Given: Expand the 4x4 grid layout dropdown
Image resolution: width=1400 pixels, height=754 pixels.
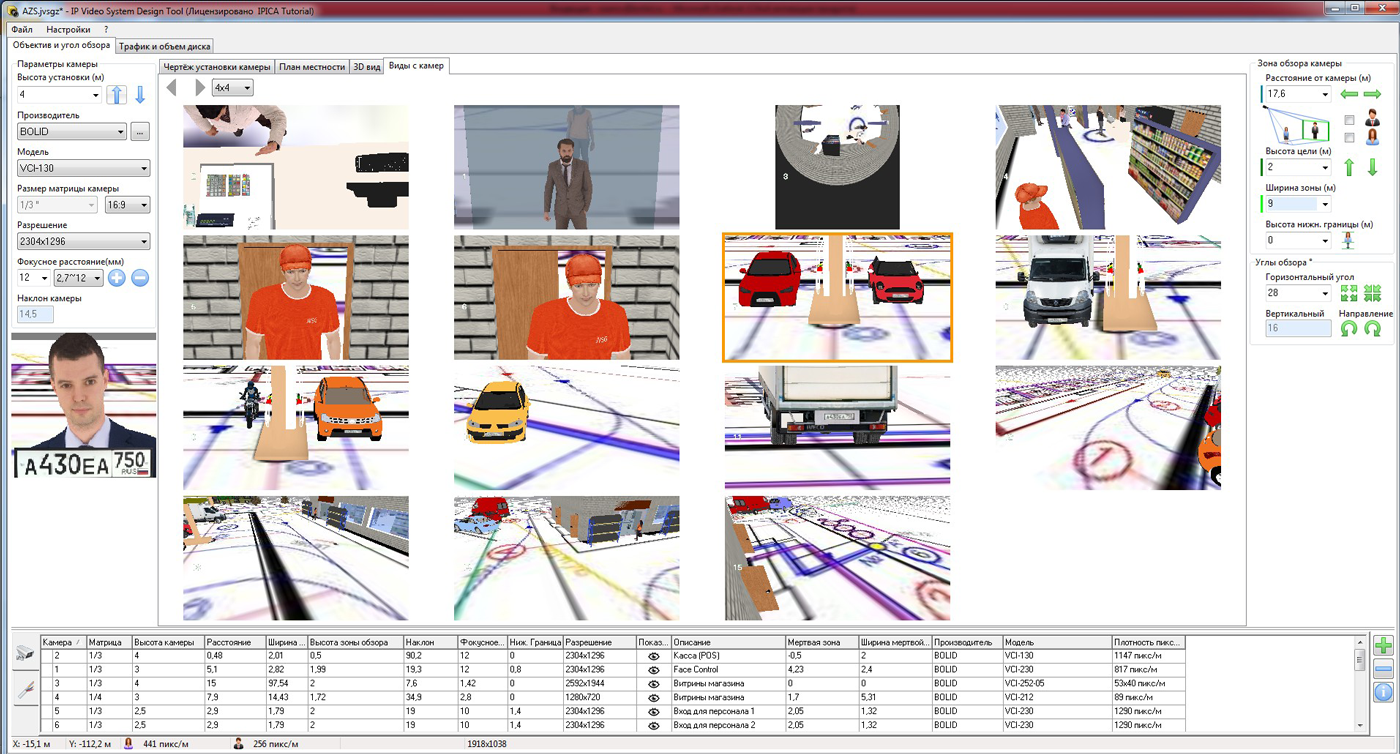Looking at the screenshot, I should point(246,88).
